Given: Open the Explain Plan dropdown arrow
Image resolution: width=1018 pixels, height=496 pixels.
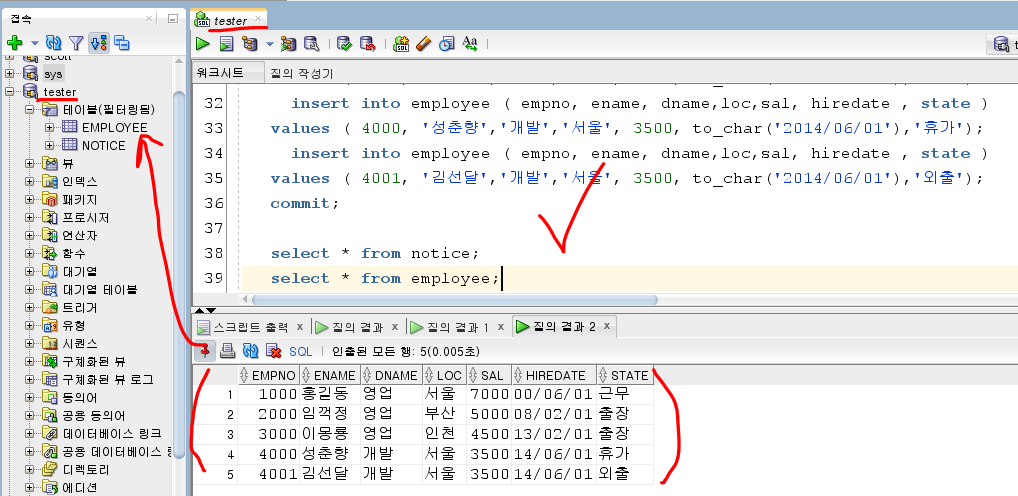Looking at the screenshot, I should tap(269, 44).
